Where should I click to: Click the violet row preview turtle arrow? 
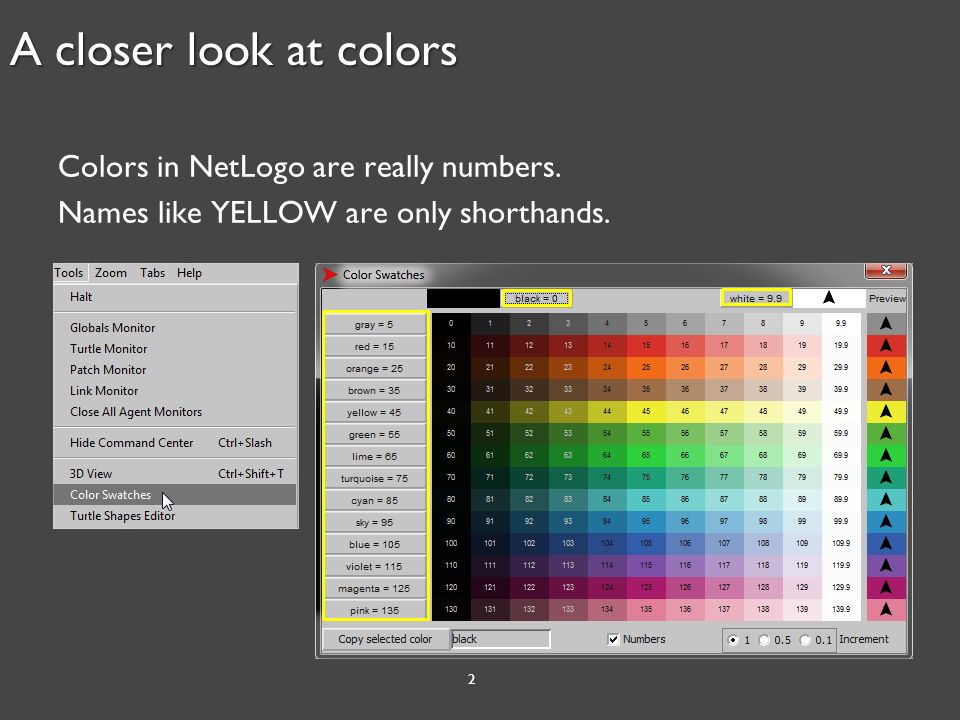pos(886,566)
